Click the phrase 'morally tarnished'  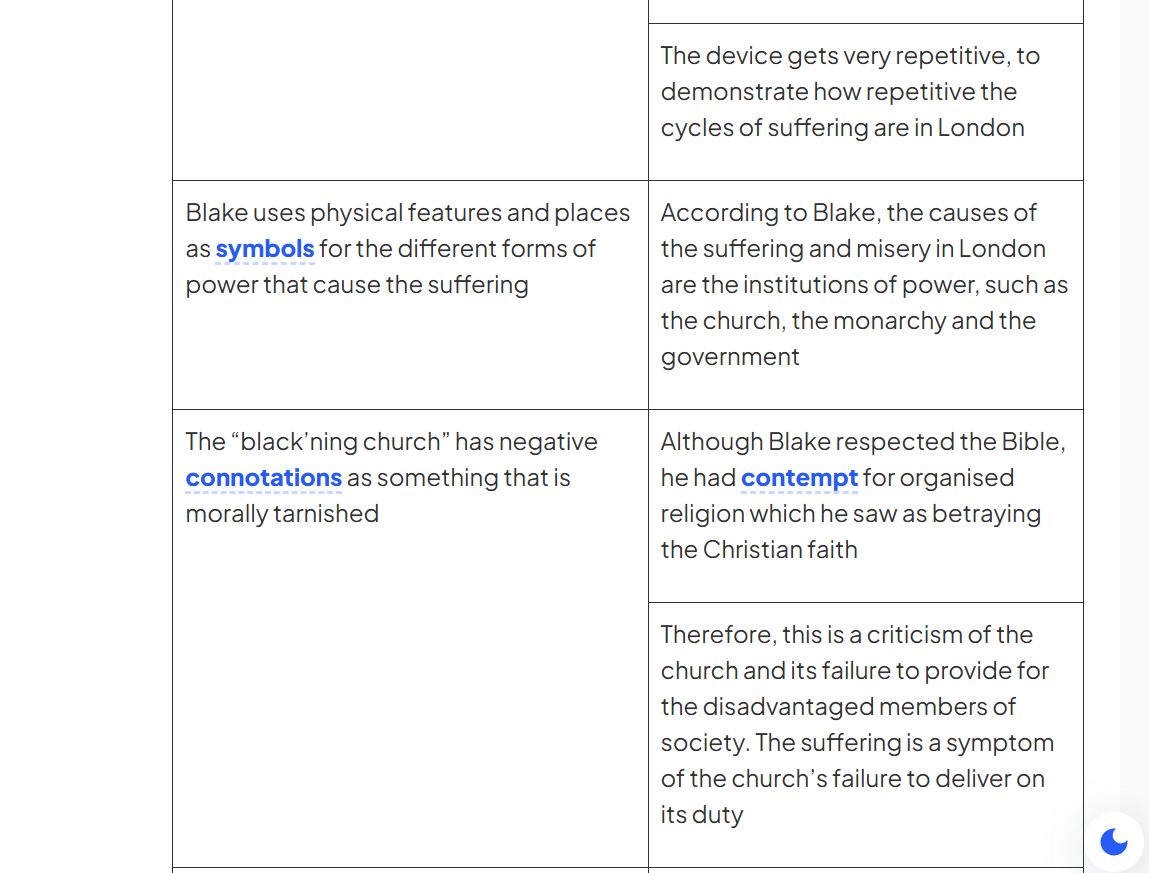point(282,514)
